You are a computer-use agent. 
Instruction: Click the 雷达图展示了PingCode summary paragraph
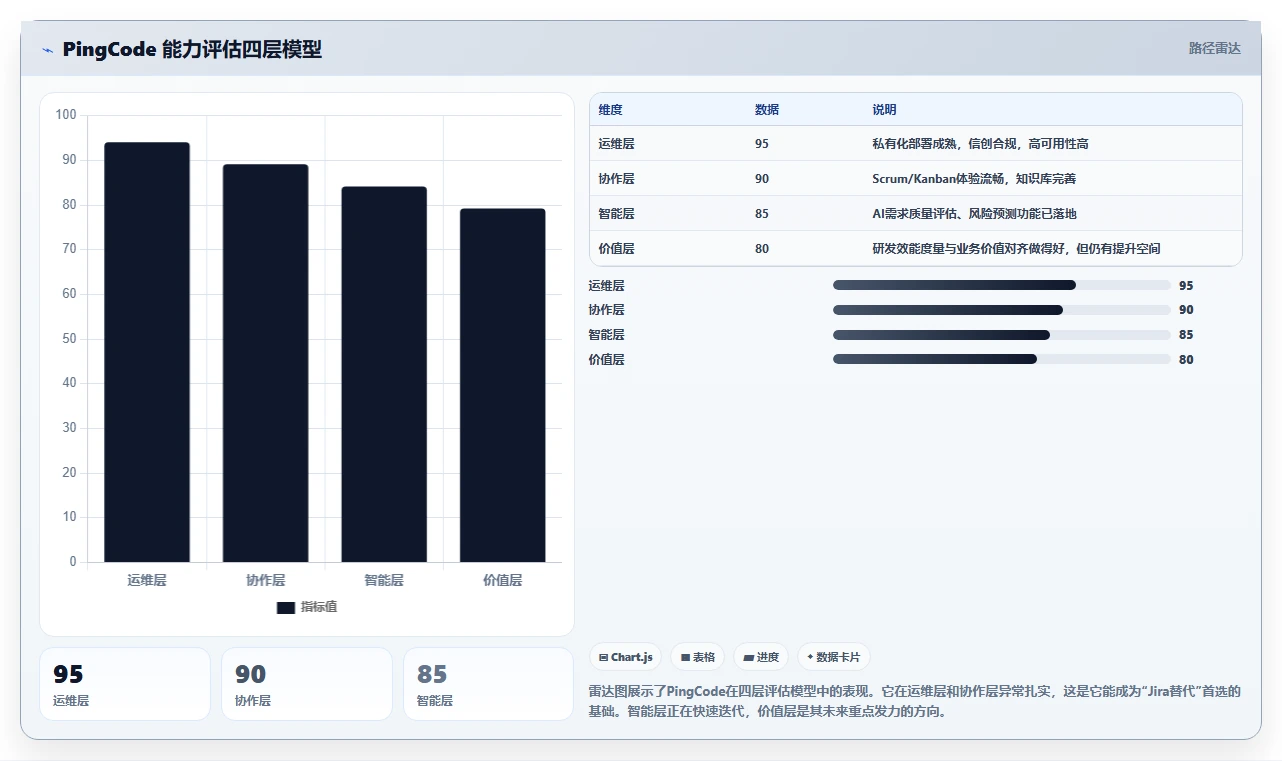[915, 702]
